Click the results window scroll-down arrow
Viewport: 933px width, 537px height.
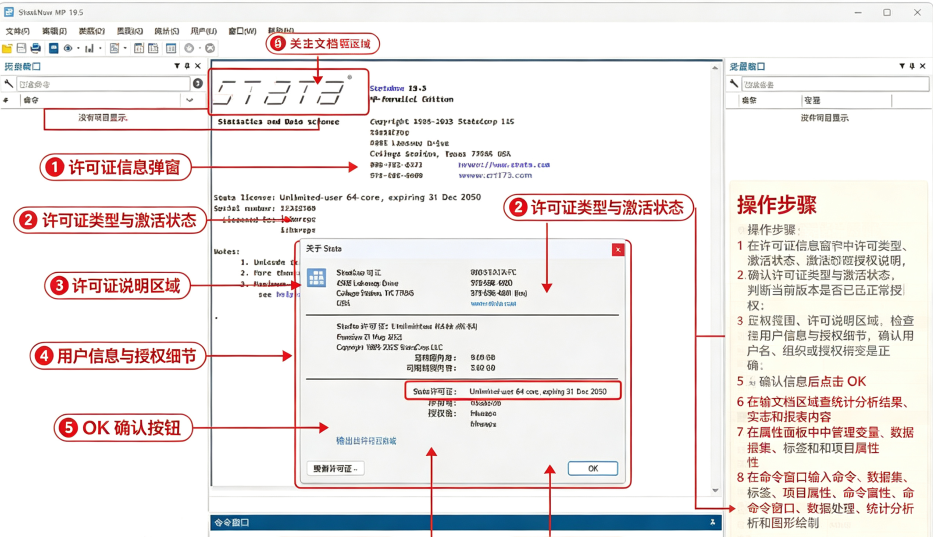tap(715, 490)
